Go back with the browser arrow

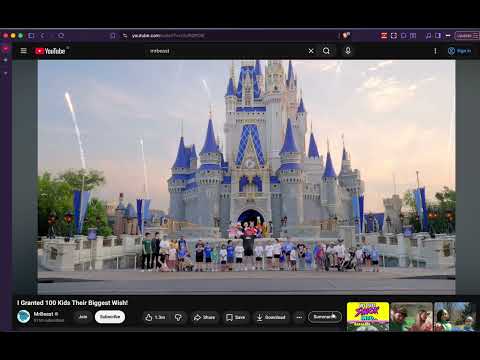coord(43,35)
